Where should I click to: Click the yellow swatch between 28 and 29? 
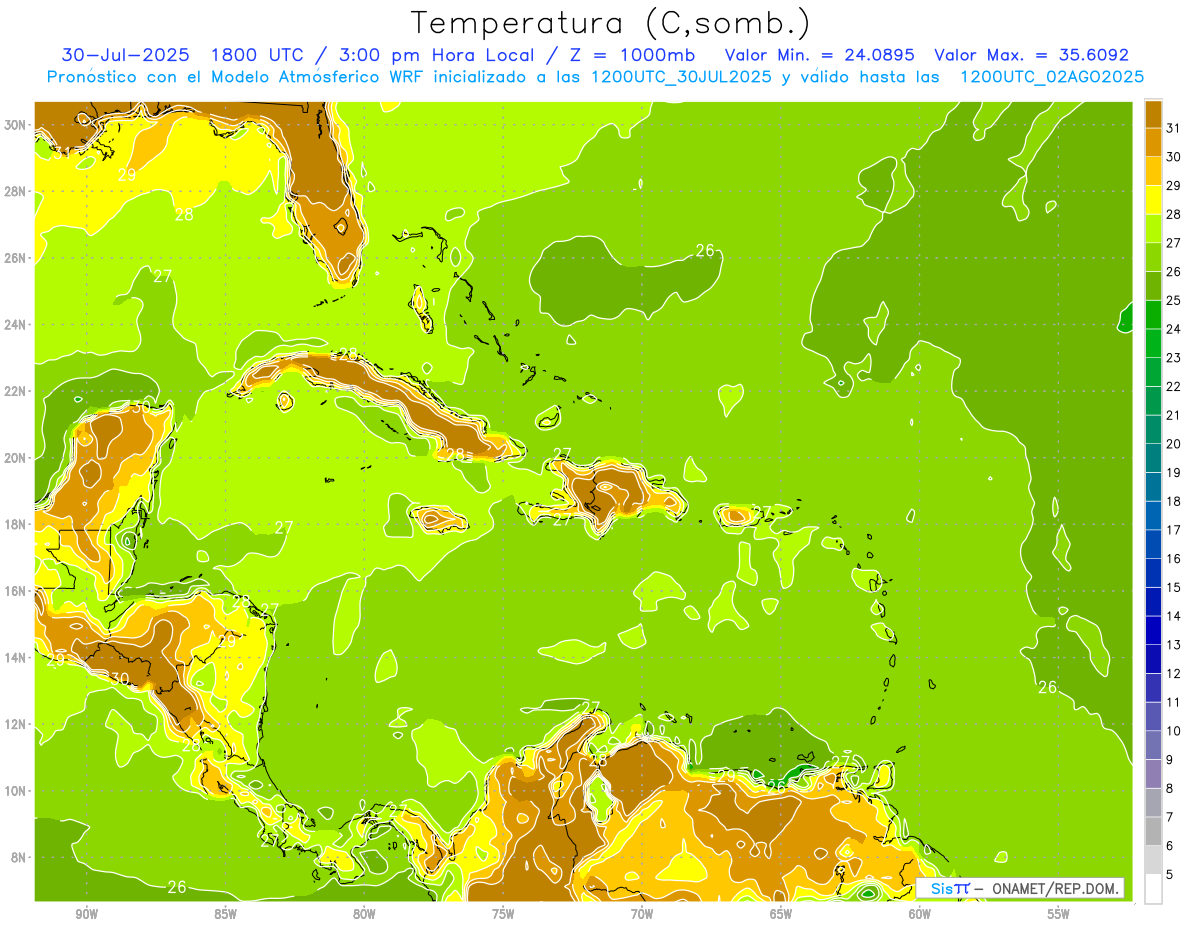pyautogui.click(x=1153, y=200)
